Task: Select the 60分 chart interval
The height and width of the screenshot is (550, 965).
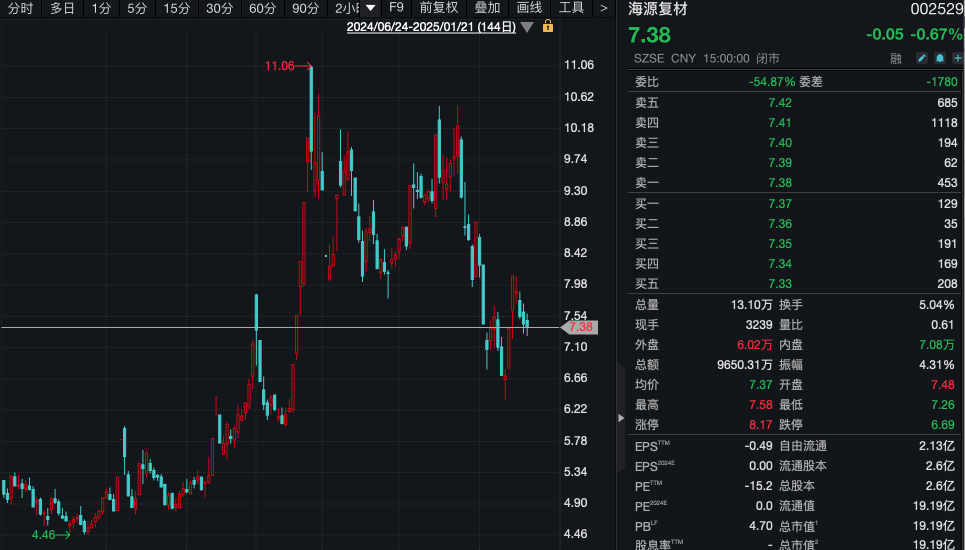Action: [x=262, y=8]
